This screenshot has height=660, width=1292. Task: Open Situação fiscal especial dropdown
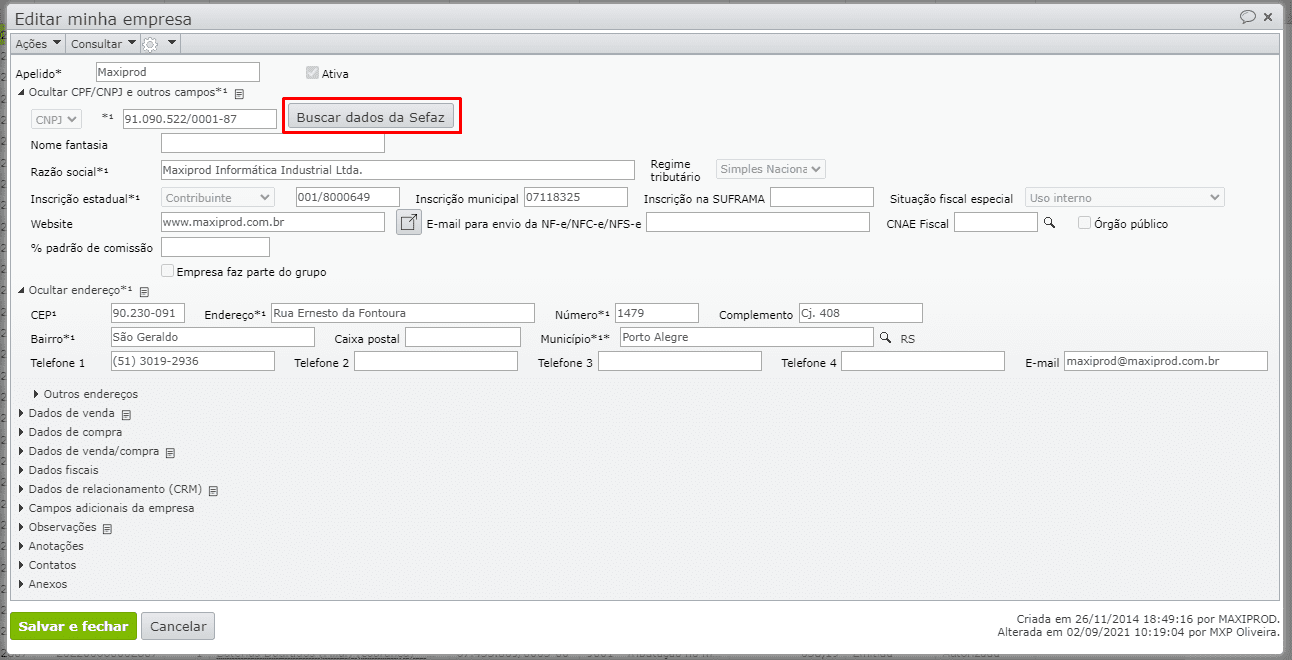point(1124,197)
